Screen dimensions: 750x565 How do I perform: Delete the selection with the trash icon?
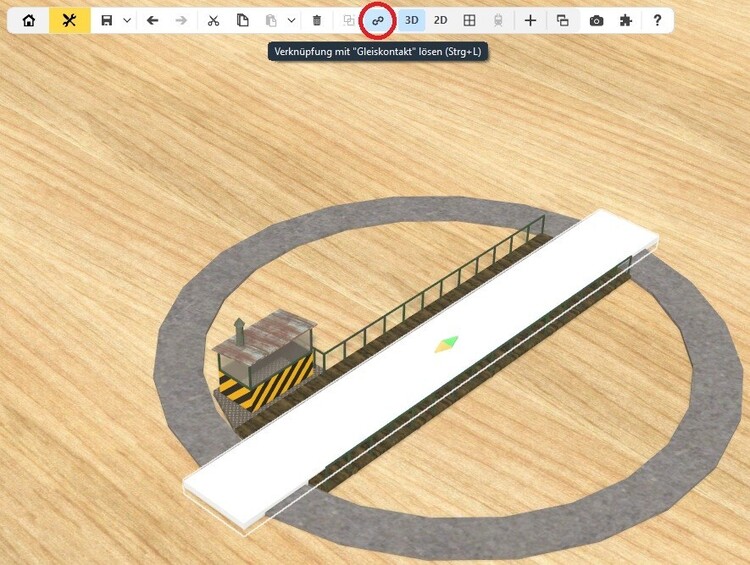coord(317,21)
